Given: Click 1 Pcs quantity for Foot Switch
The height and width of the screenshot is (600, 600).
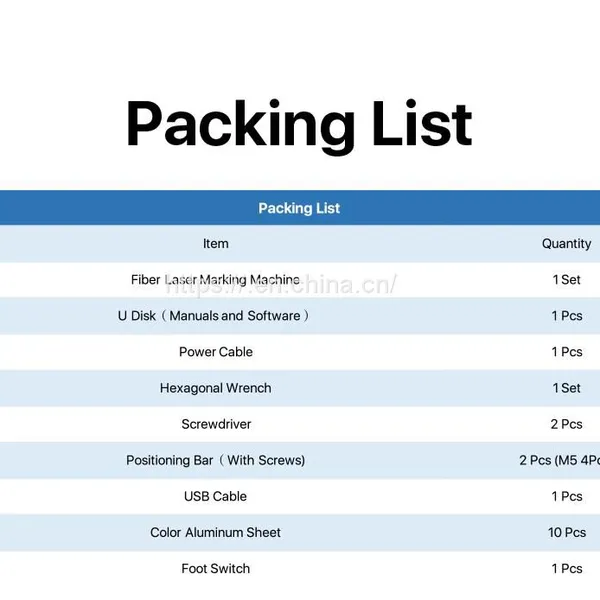Looking at the screenshot, I should click(x=567, y=569).
